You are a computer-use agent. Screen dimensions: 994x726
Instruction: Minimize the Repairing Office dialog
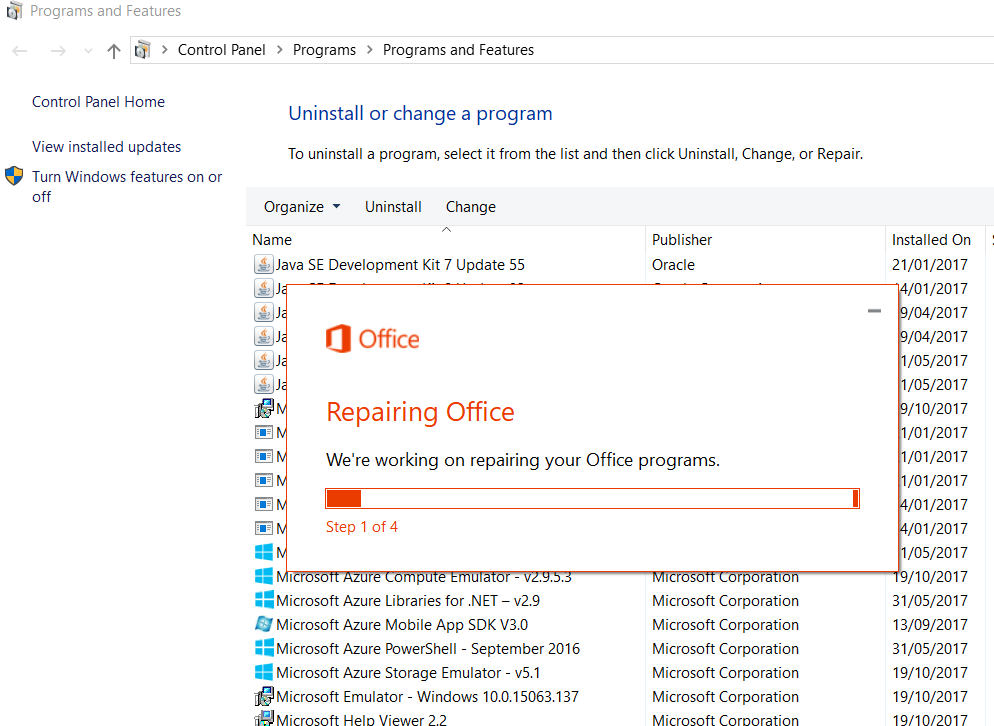874,311
